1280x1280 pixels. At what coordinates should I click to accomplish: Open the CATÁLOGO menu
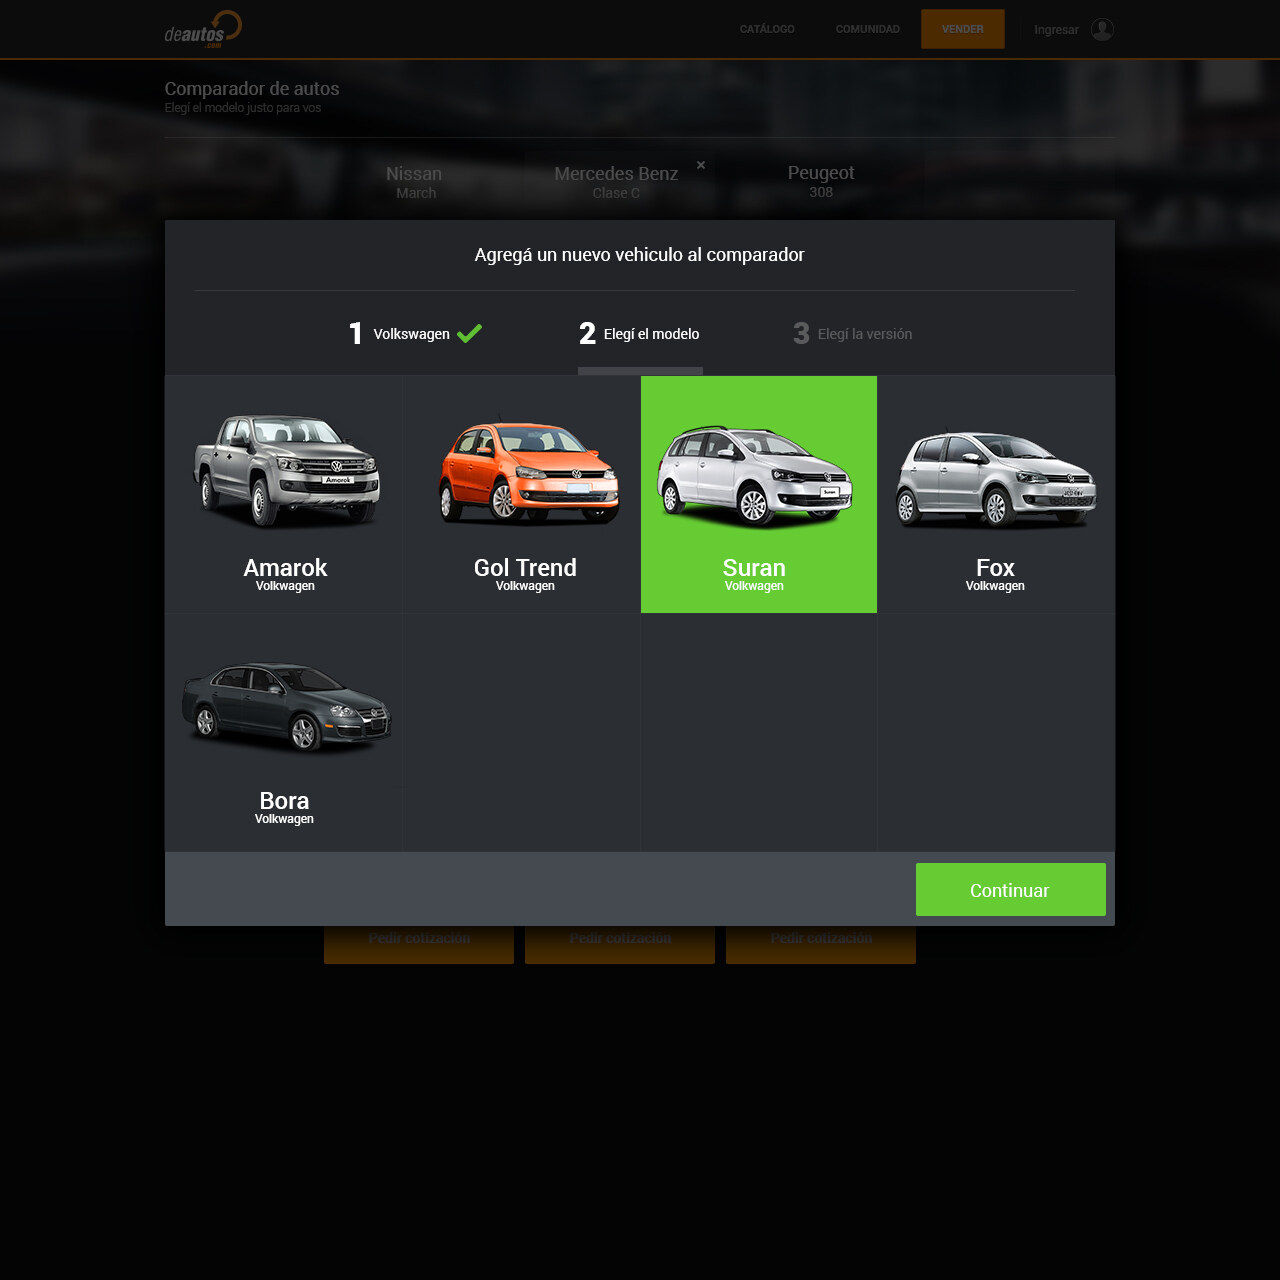767,29
